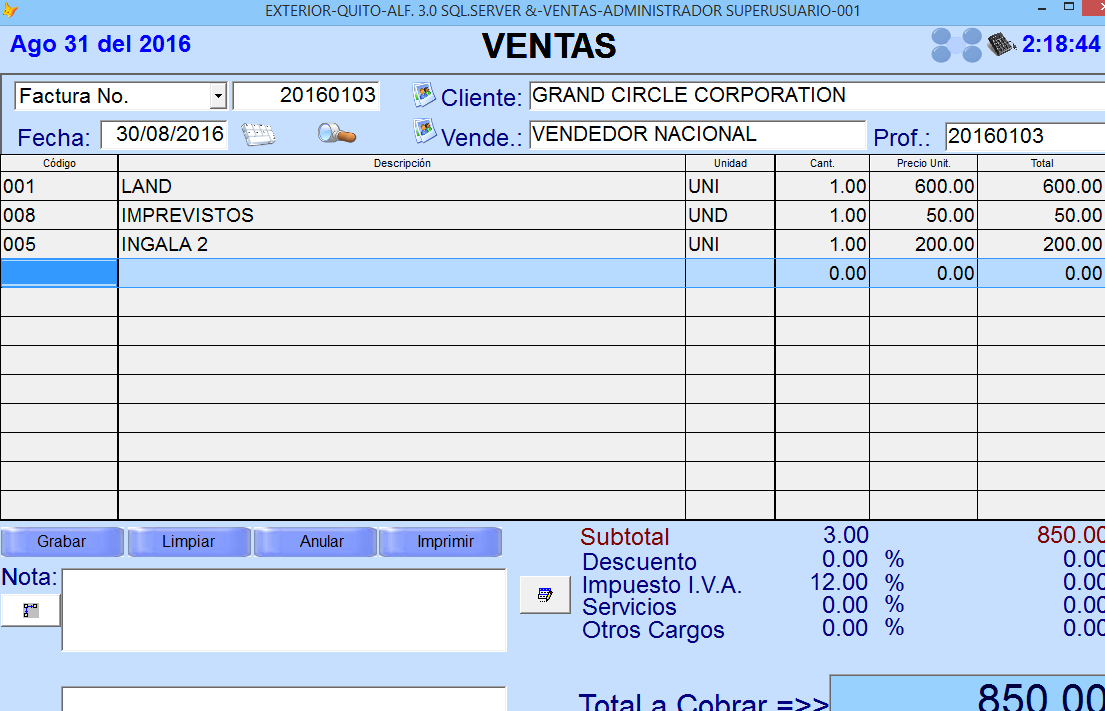Screen dimensions: 1105x711
Task: Expand the Factura No. document type dropdown
Action: pos(218,97)
